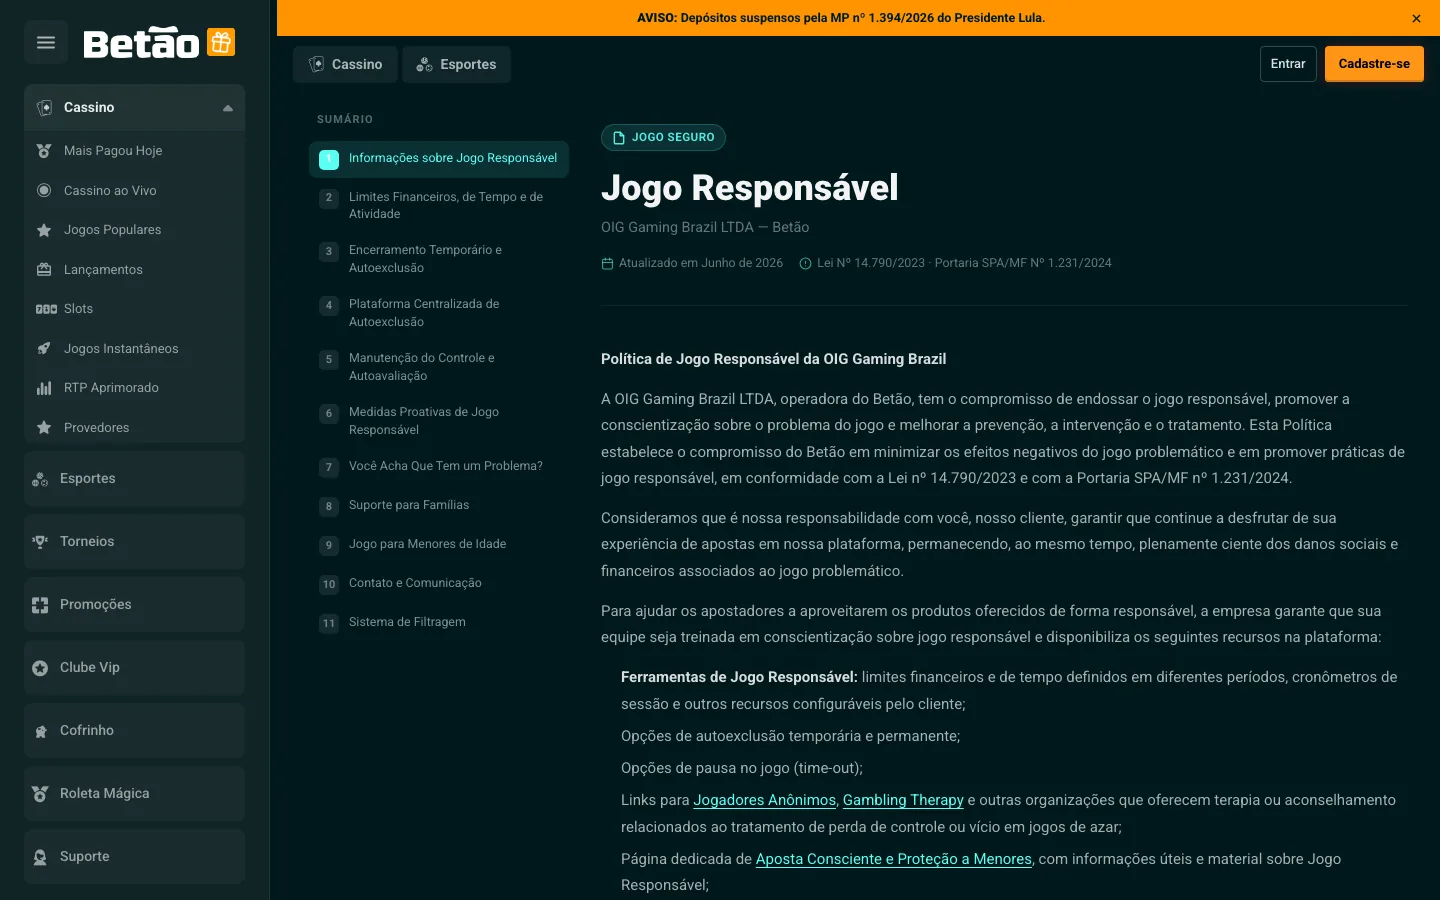
Task: Open the hamburger menu icon
Action: [x=46, y=42]
